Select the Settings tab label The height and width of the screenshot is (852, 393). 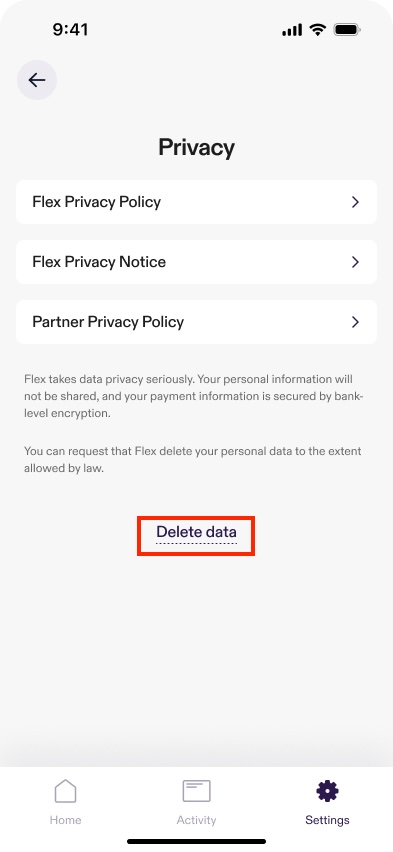[x=327, y=820]
